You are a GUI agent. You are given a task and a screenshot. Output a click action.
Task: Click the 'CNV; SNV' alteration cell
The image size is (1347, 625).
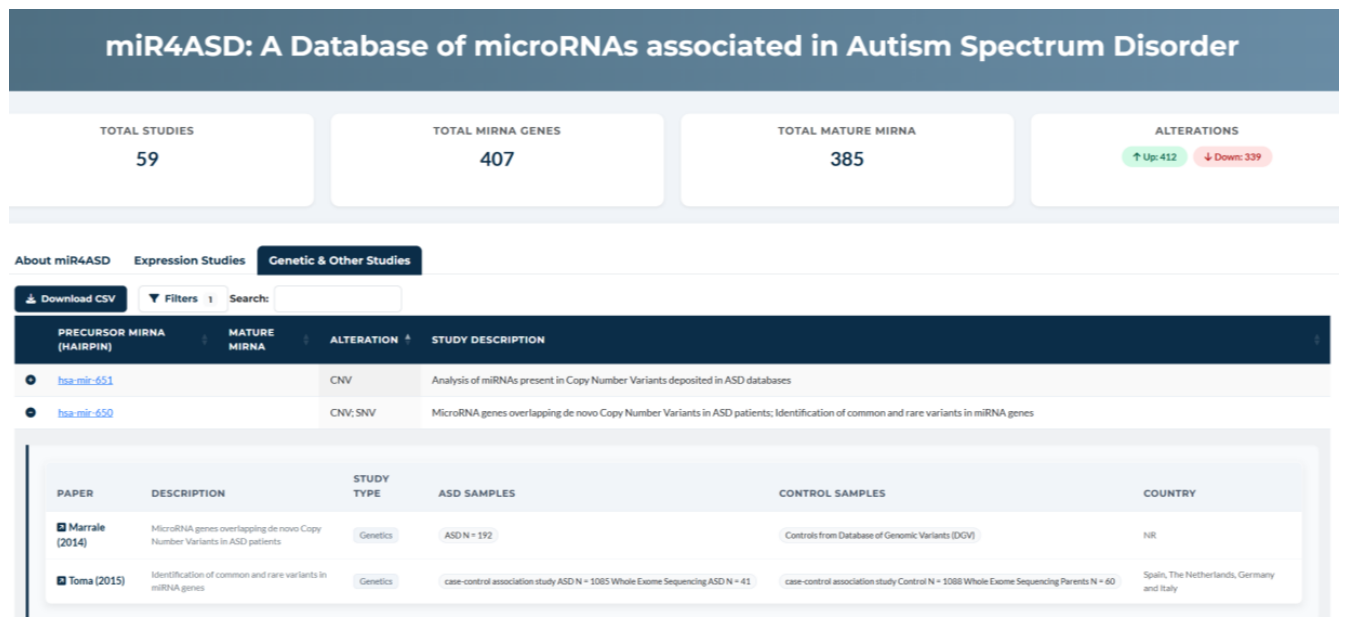coord(370,412)
